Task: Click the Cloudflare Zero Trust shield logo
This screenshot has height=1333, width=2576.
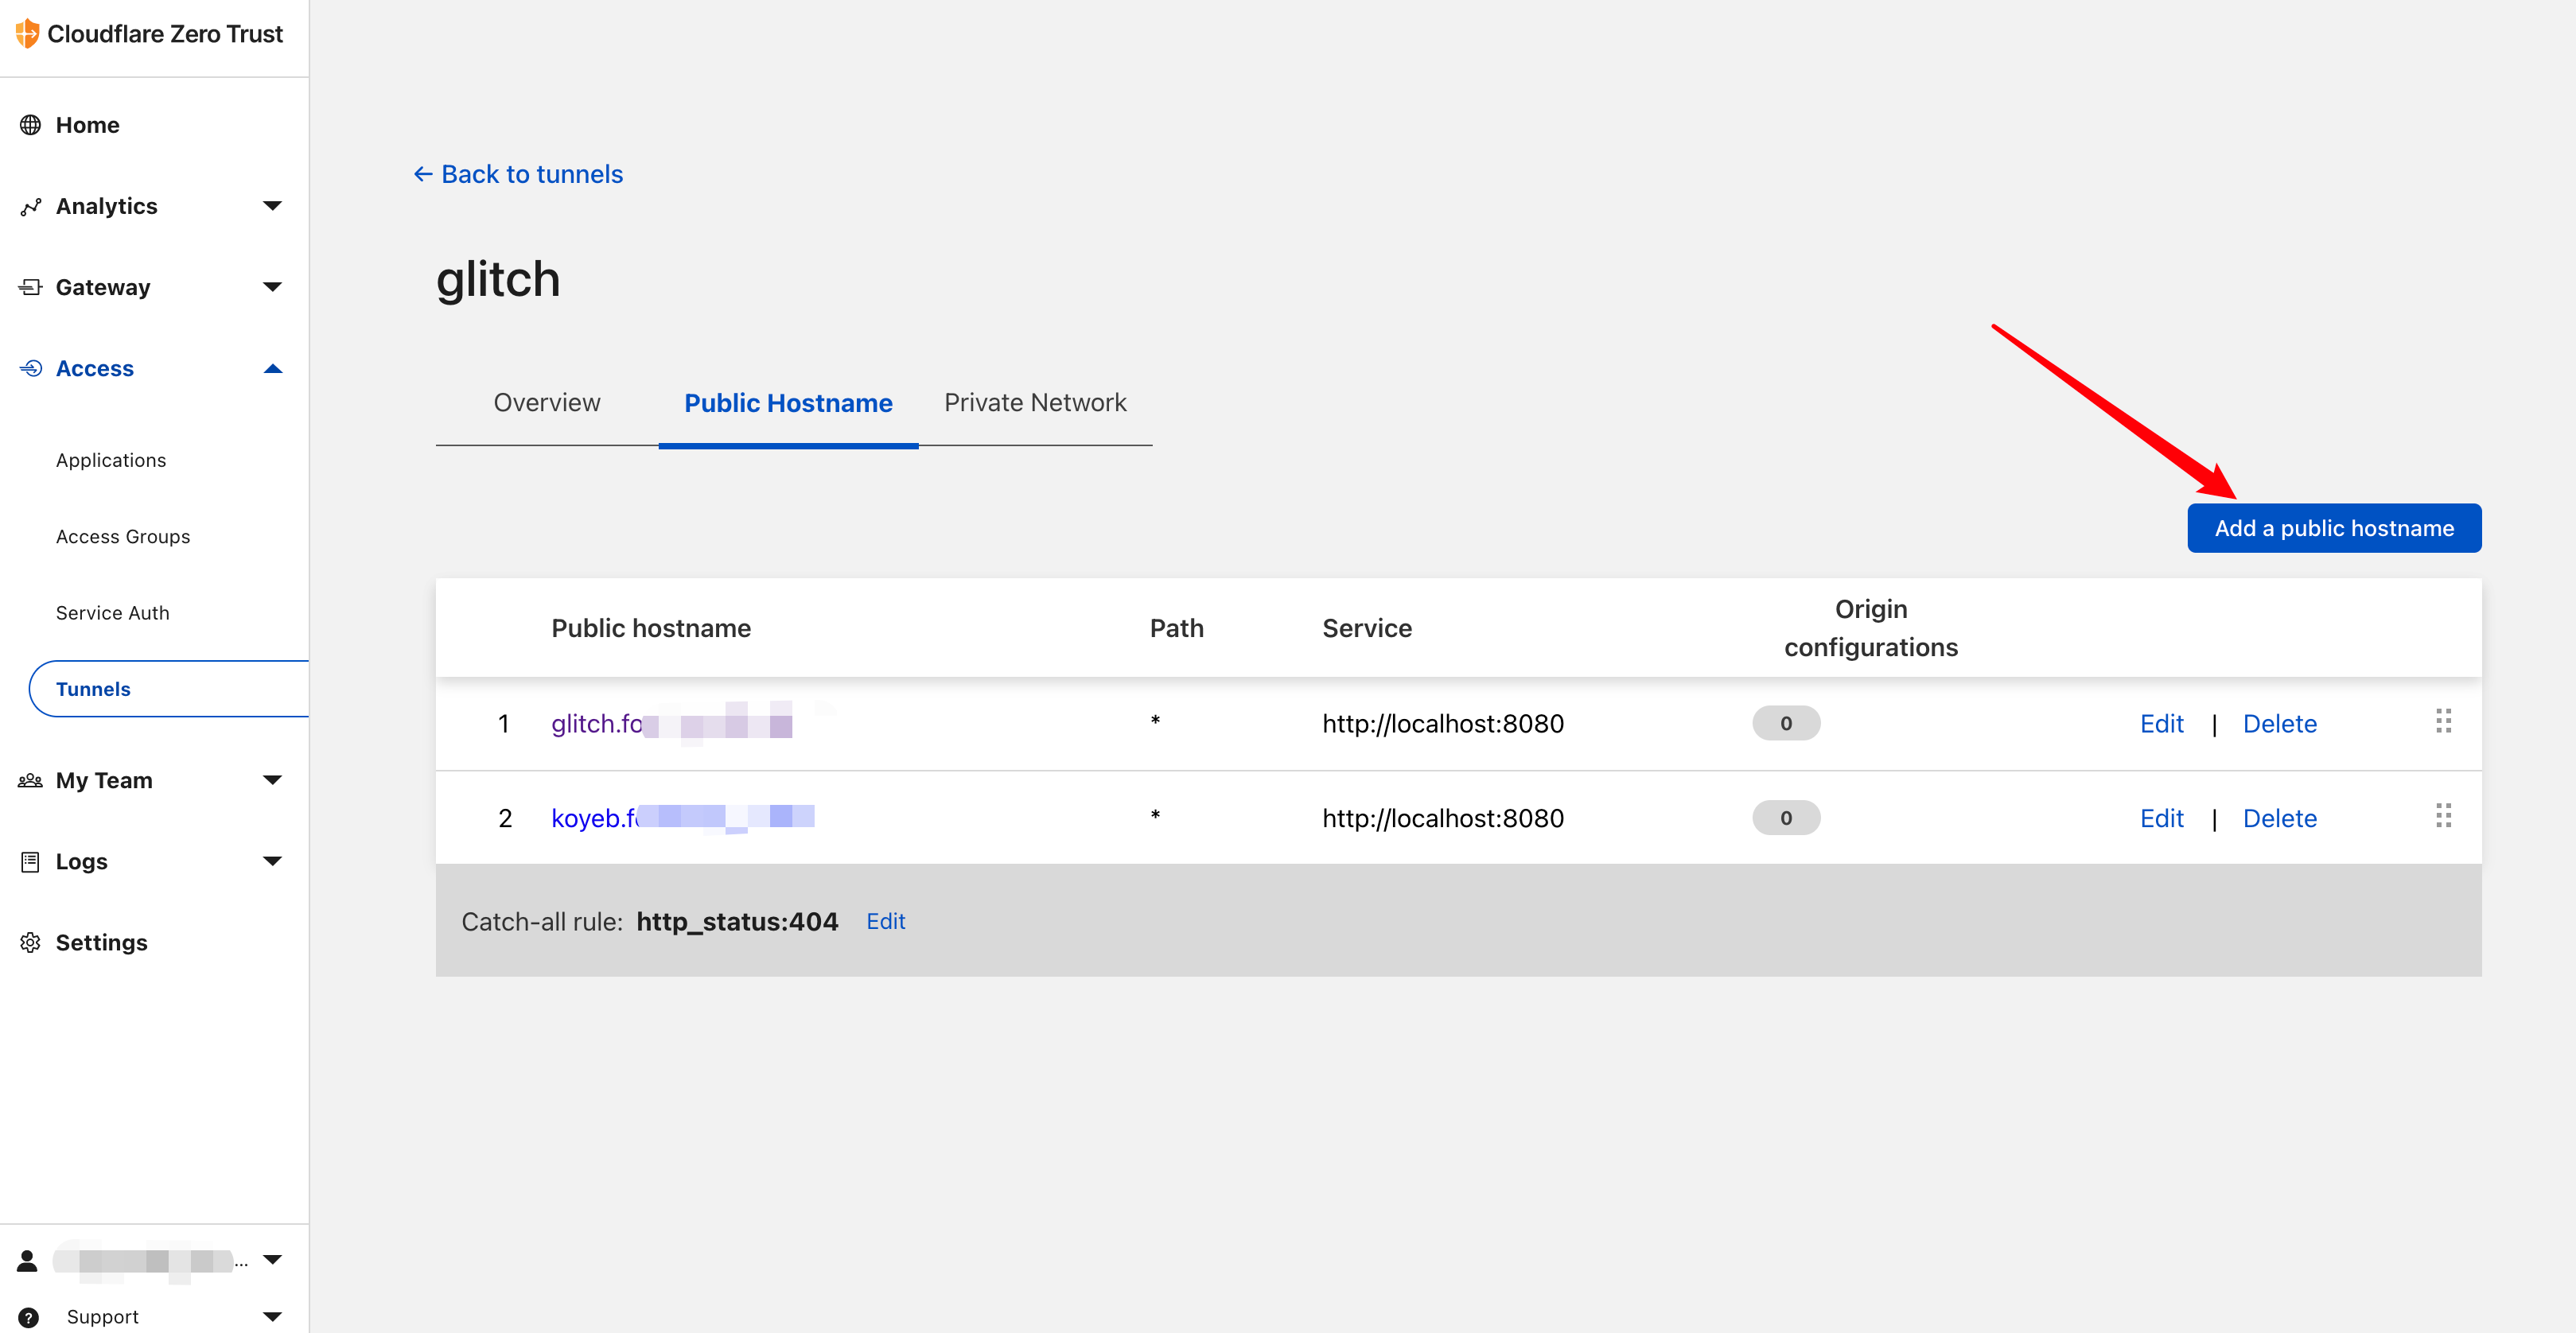Action: (x=27, y=33)
